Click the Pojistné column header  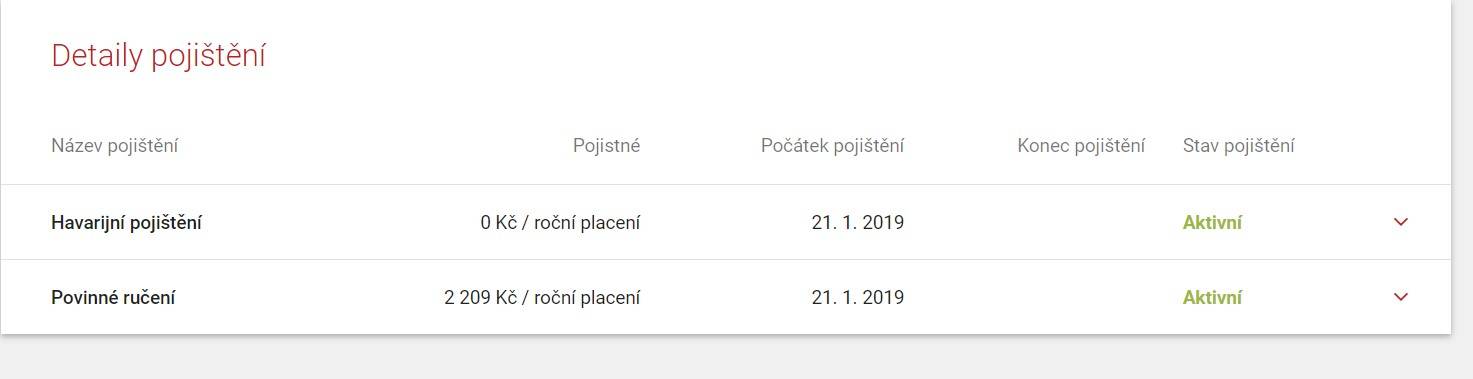click(x=606, y=146)
